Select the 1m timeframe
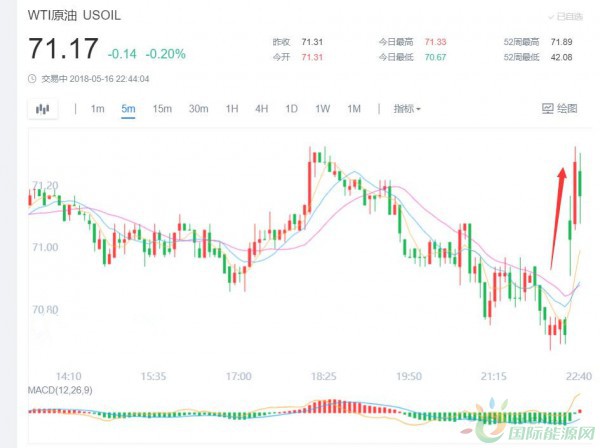Image resolution: width=600 pixels, height=448 pixels. [x=97, y=108]
